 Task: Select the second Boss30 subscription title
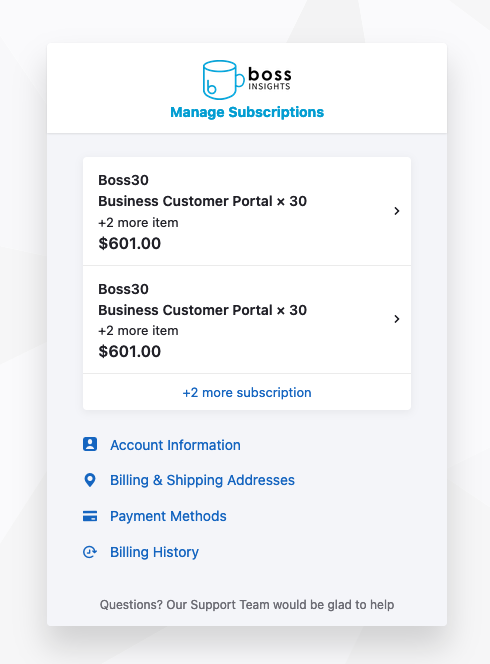[x=123, y=289]
